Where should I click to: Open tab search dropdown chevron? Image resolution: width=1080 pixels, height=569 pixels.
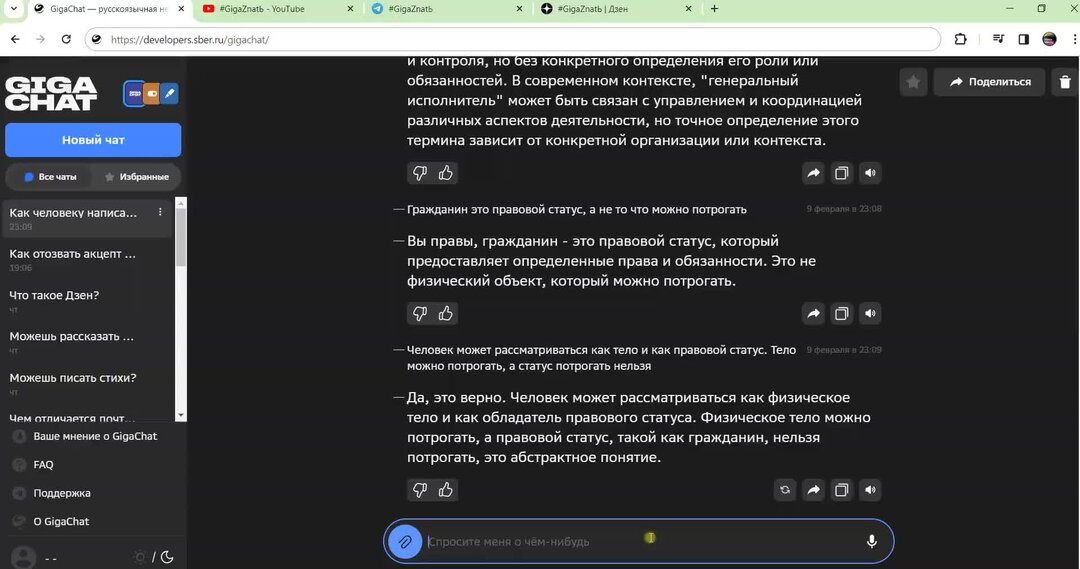tap(13, 9)
